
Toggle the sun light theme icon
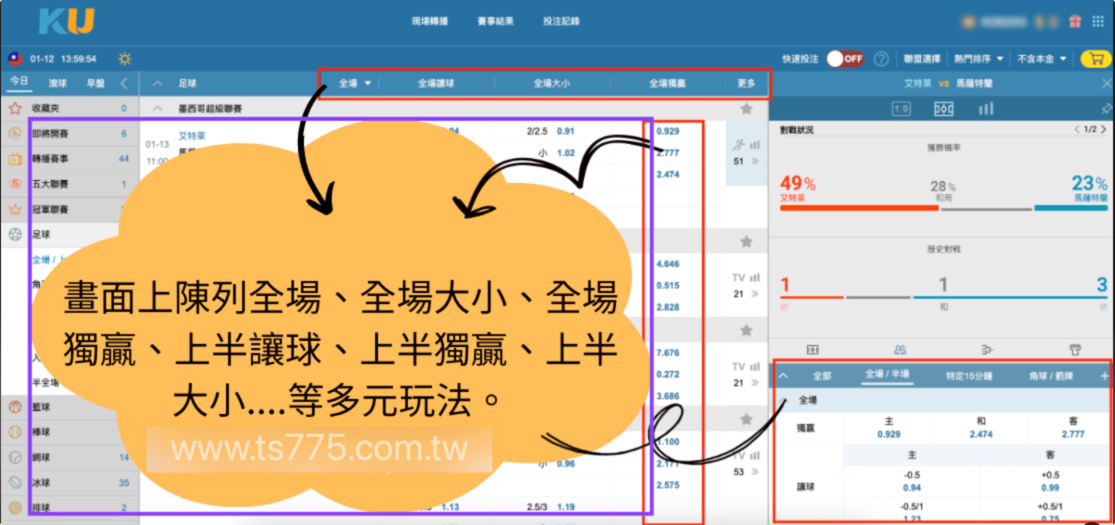124,59
